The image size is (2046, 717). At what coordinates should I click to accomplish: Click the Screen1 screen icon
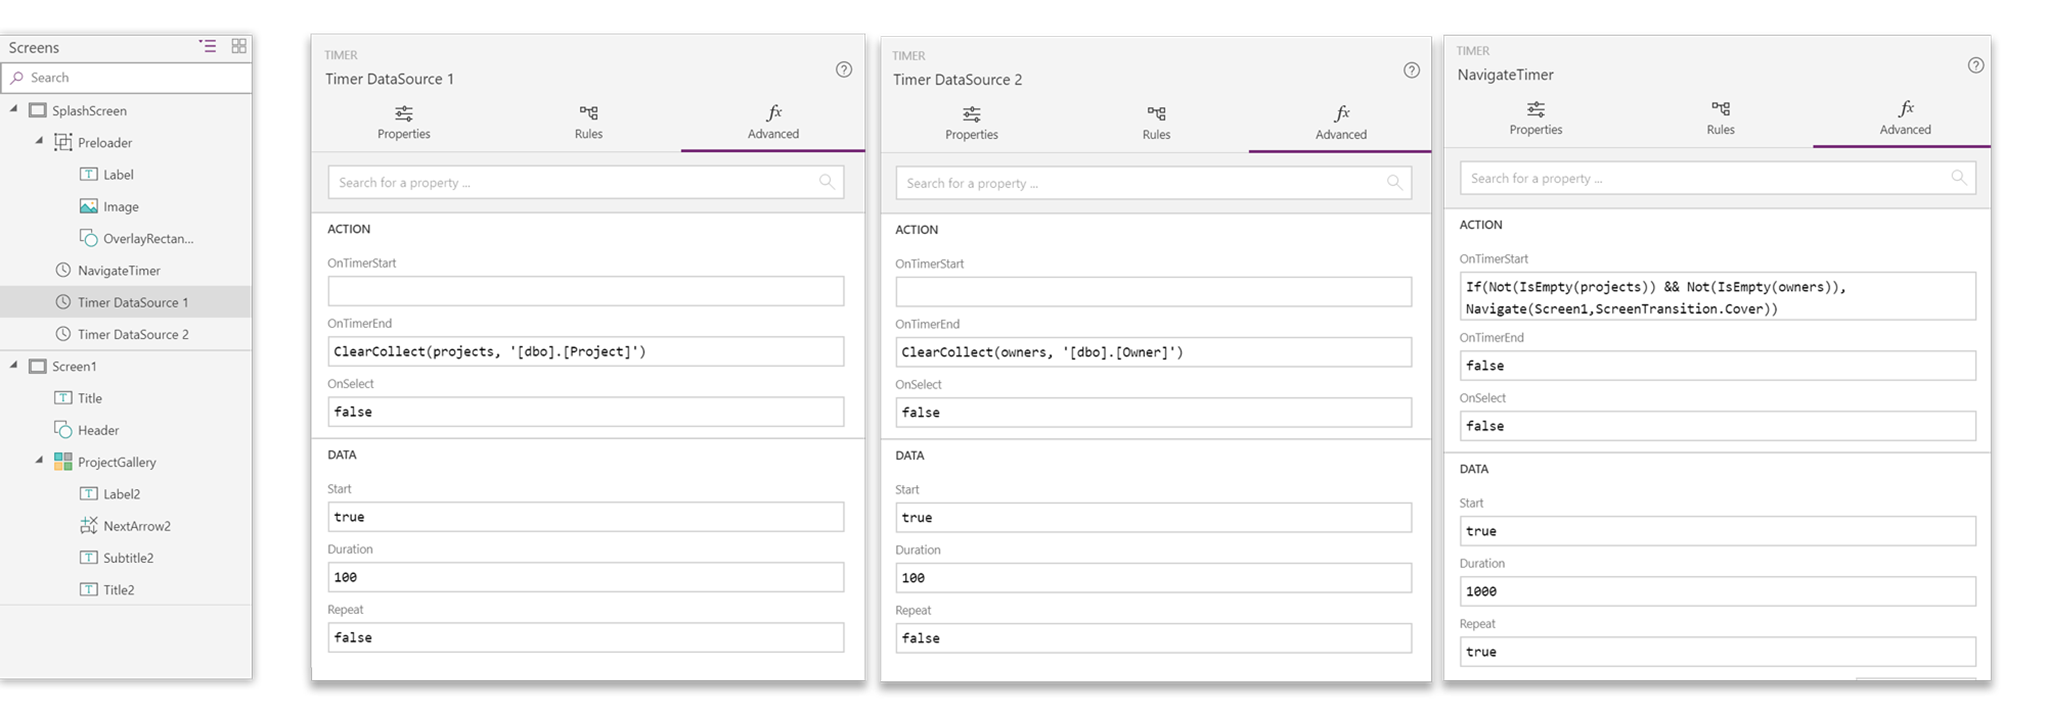pos(38,366)
